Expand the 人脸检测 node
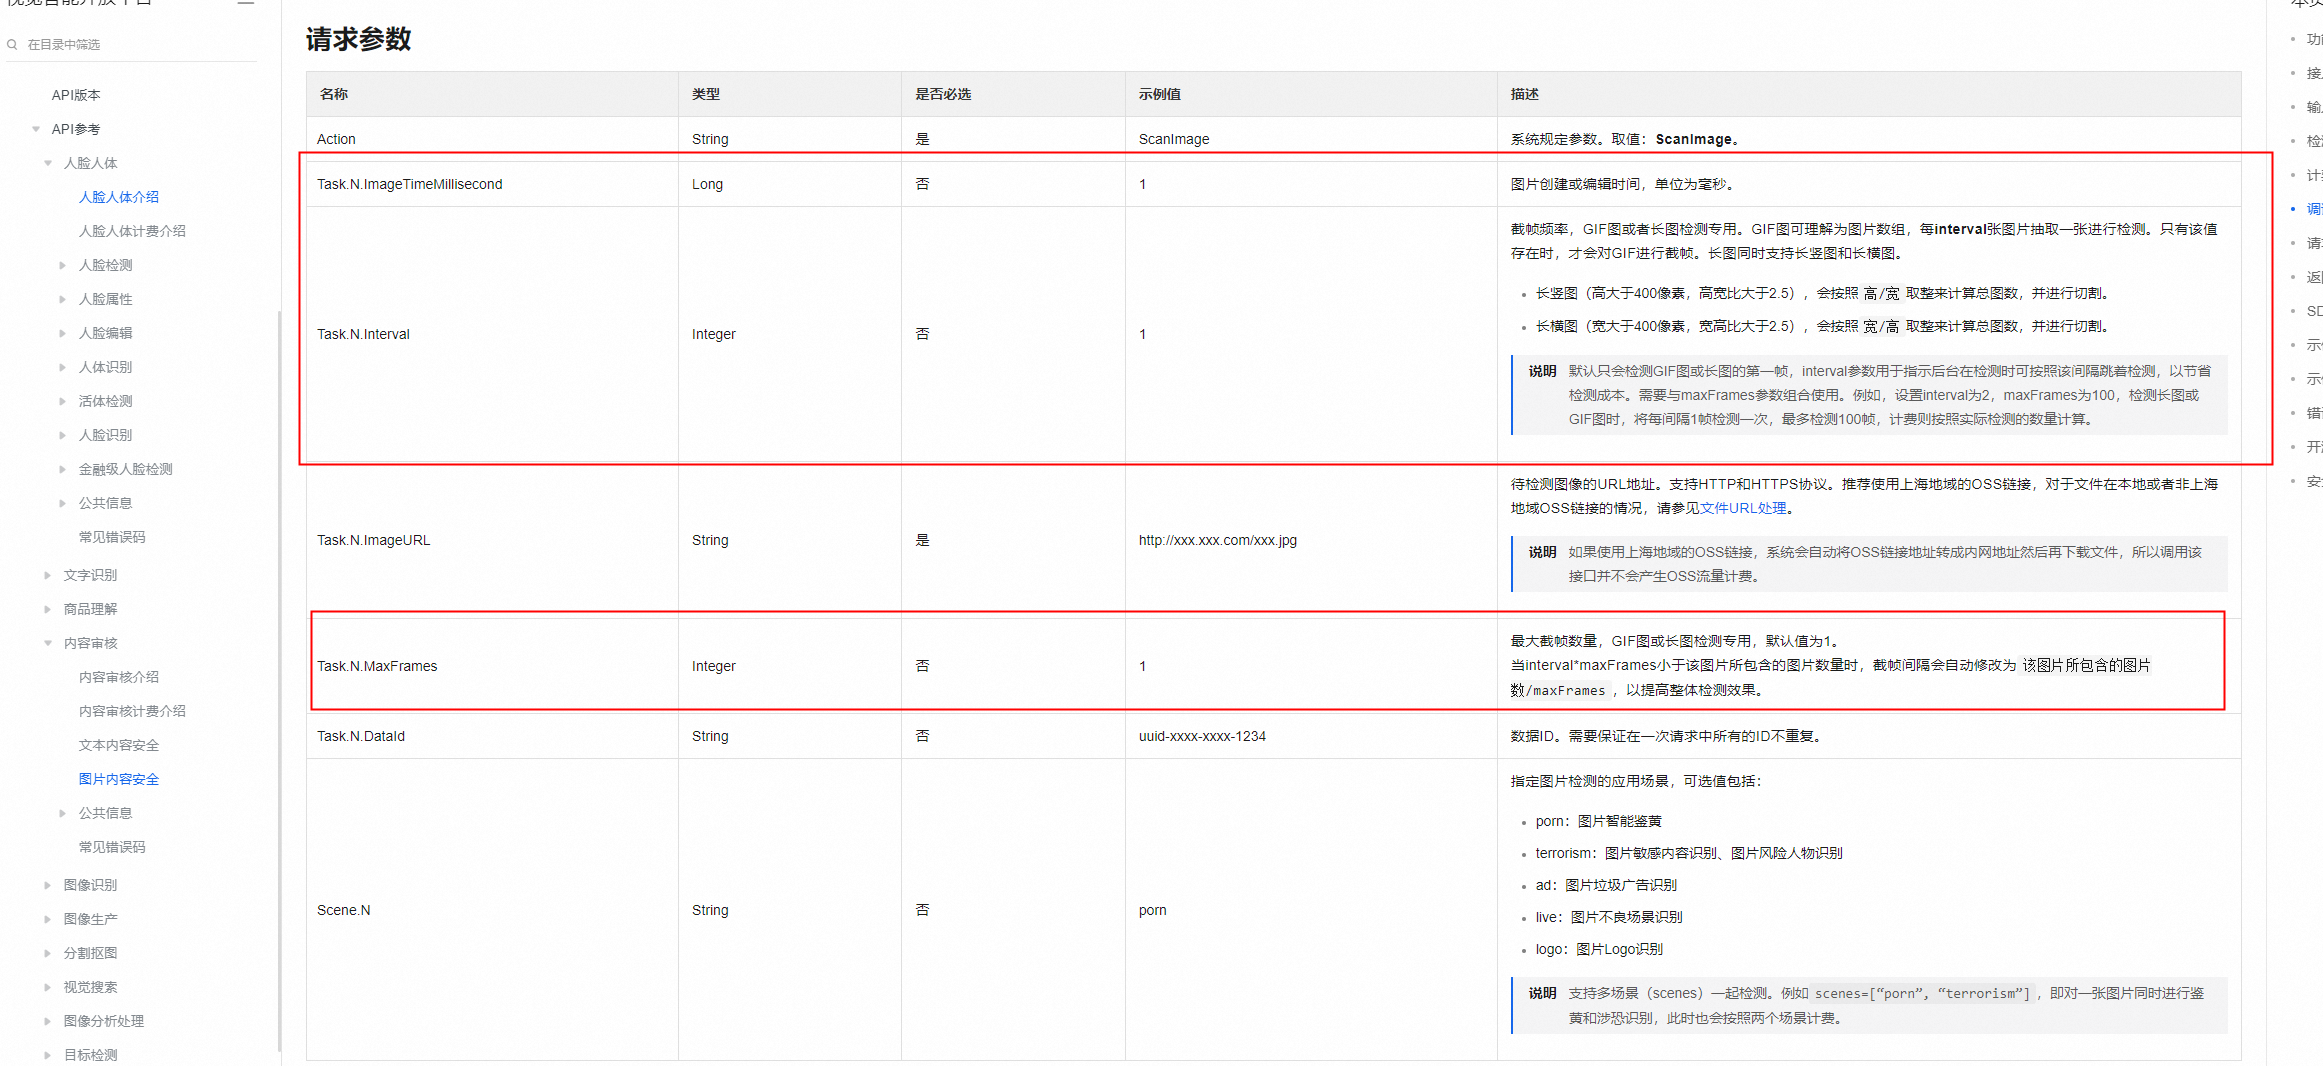The height and width of the screenshot is (1066, 2323). [62, 265]
